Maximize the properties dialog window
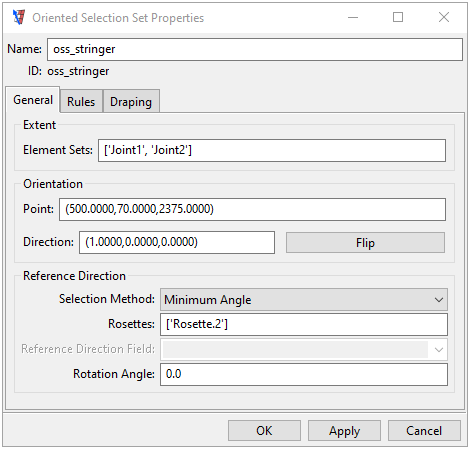Image resolution: width=469 pixels, height=450 pixels. click(398, 17)
